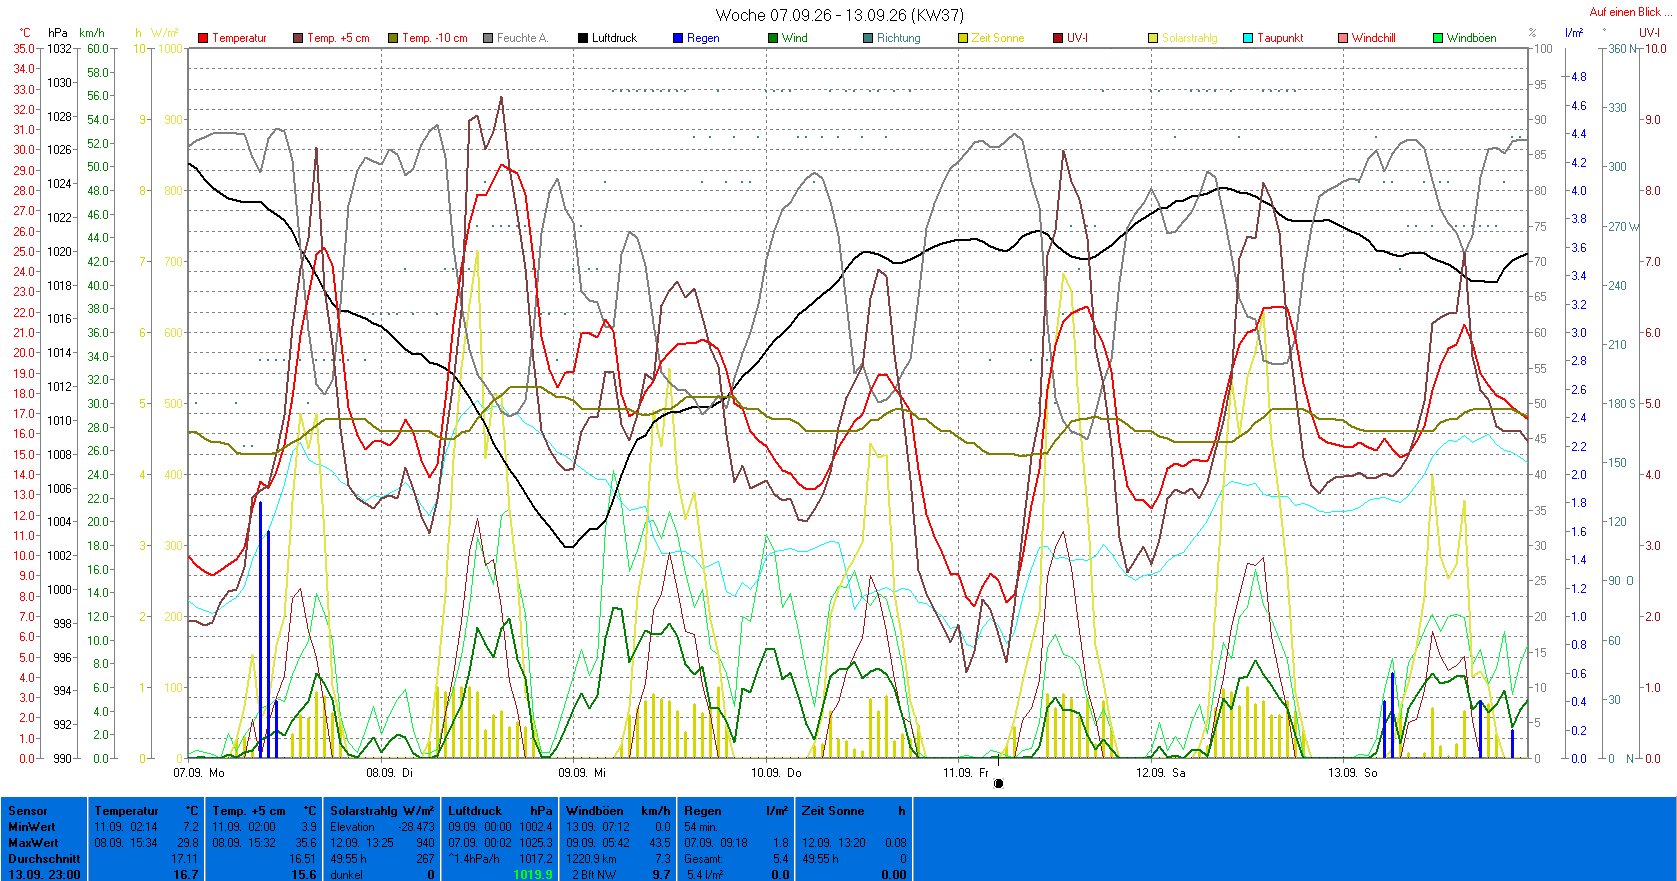Click the "Durchschnitt" row label
1677x881 pixels.
44,859
